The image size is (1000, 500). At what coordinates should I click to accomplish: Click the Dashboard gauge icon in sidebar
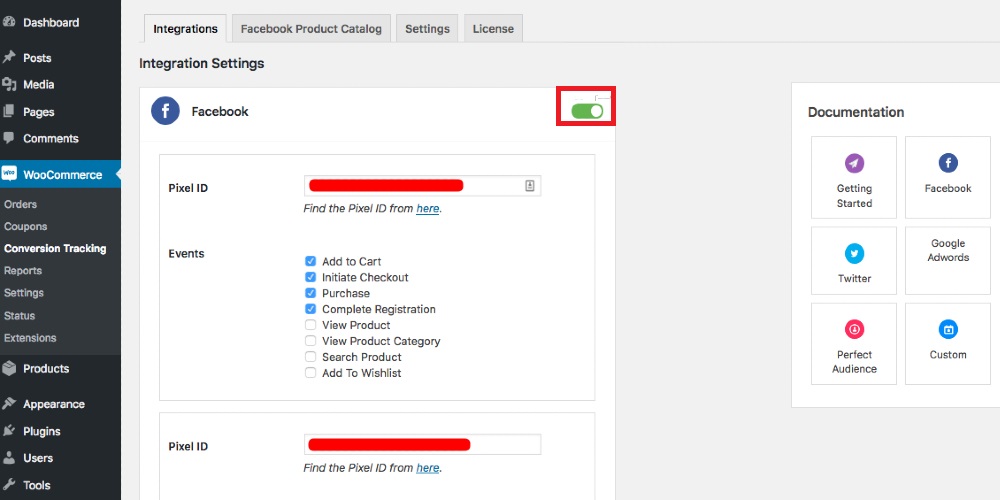pos(8,22)
